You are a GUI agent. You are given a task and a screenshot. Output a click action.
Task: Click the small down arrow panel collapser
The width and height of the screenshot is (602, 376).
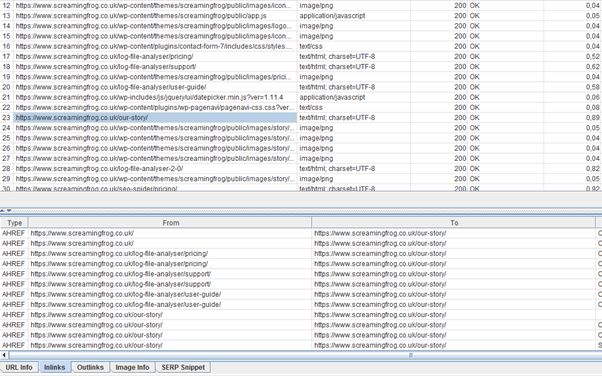(9, 210)
